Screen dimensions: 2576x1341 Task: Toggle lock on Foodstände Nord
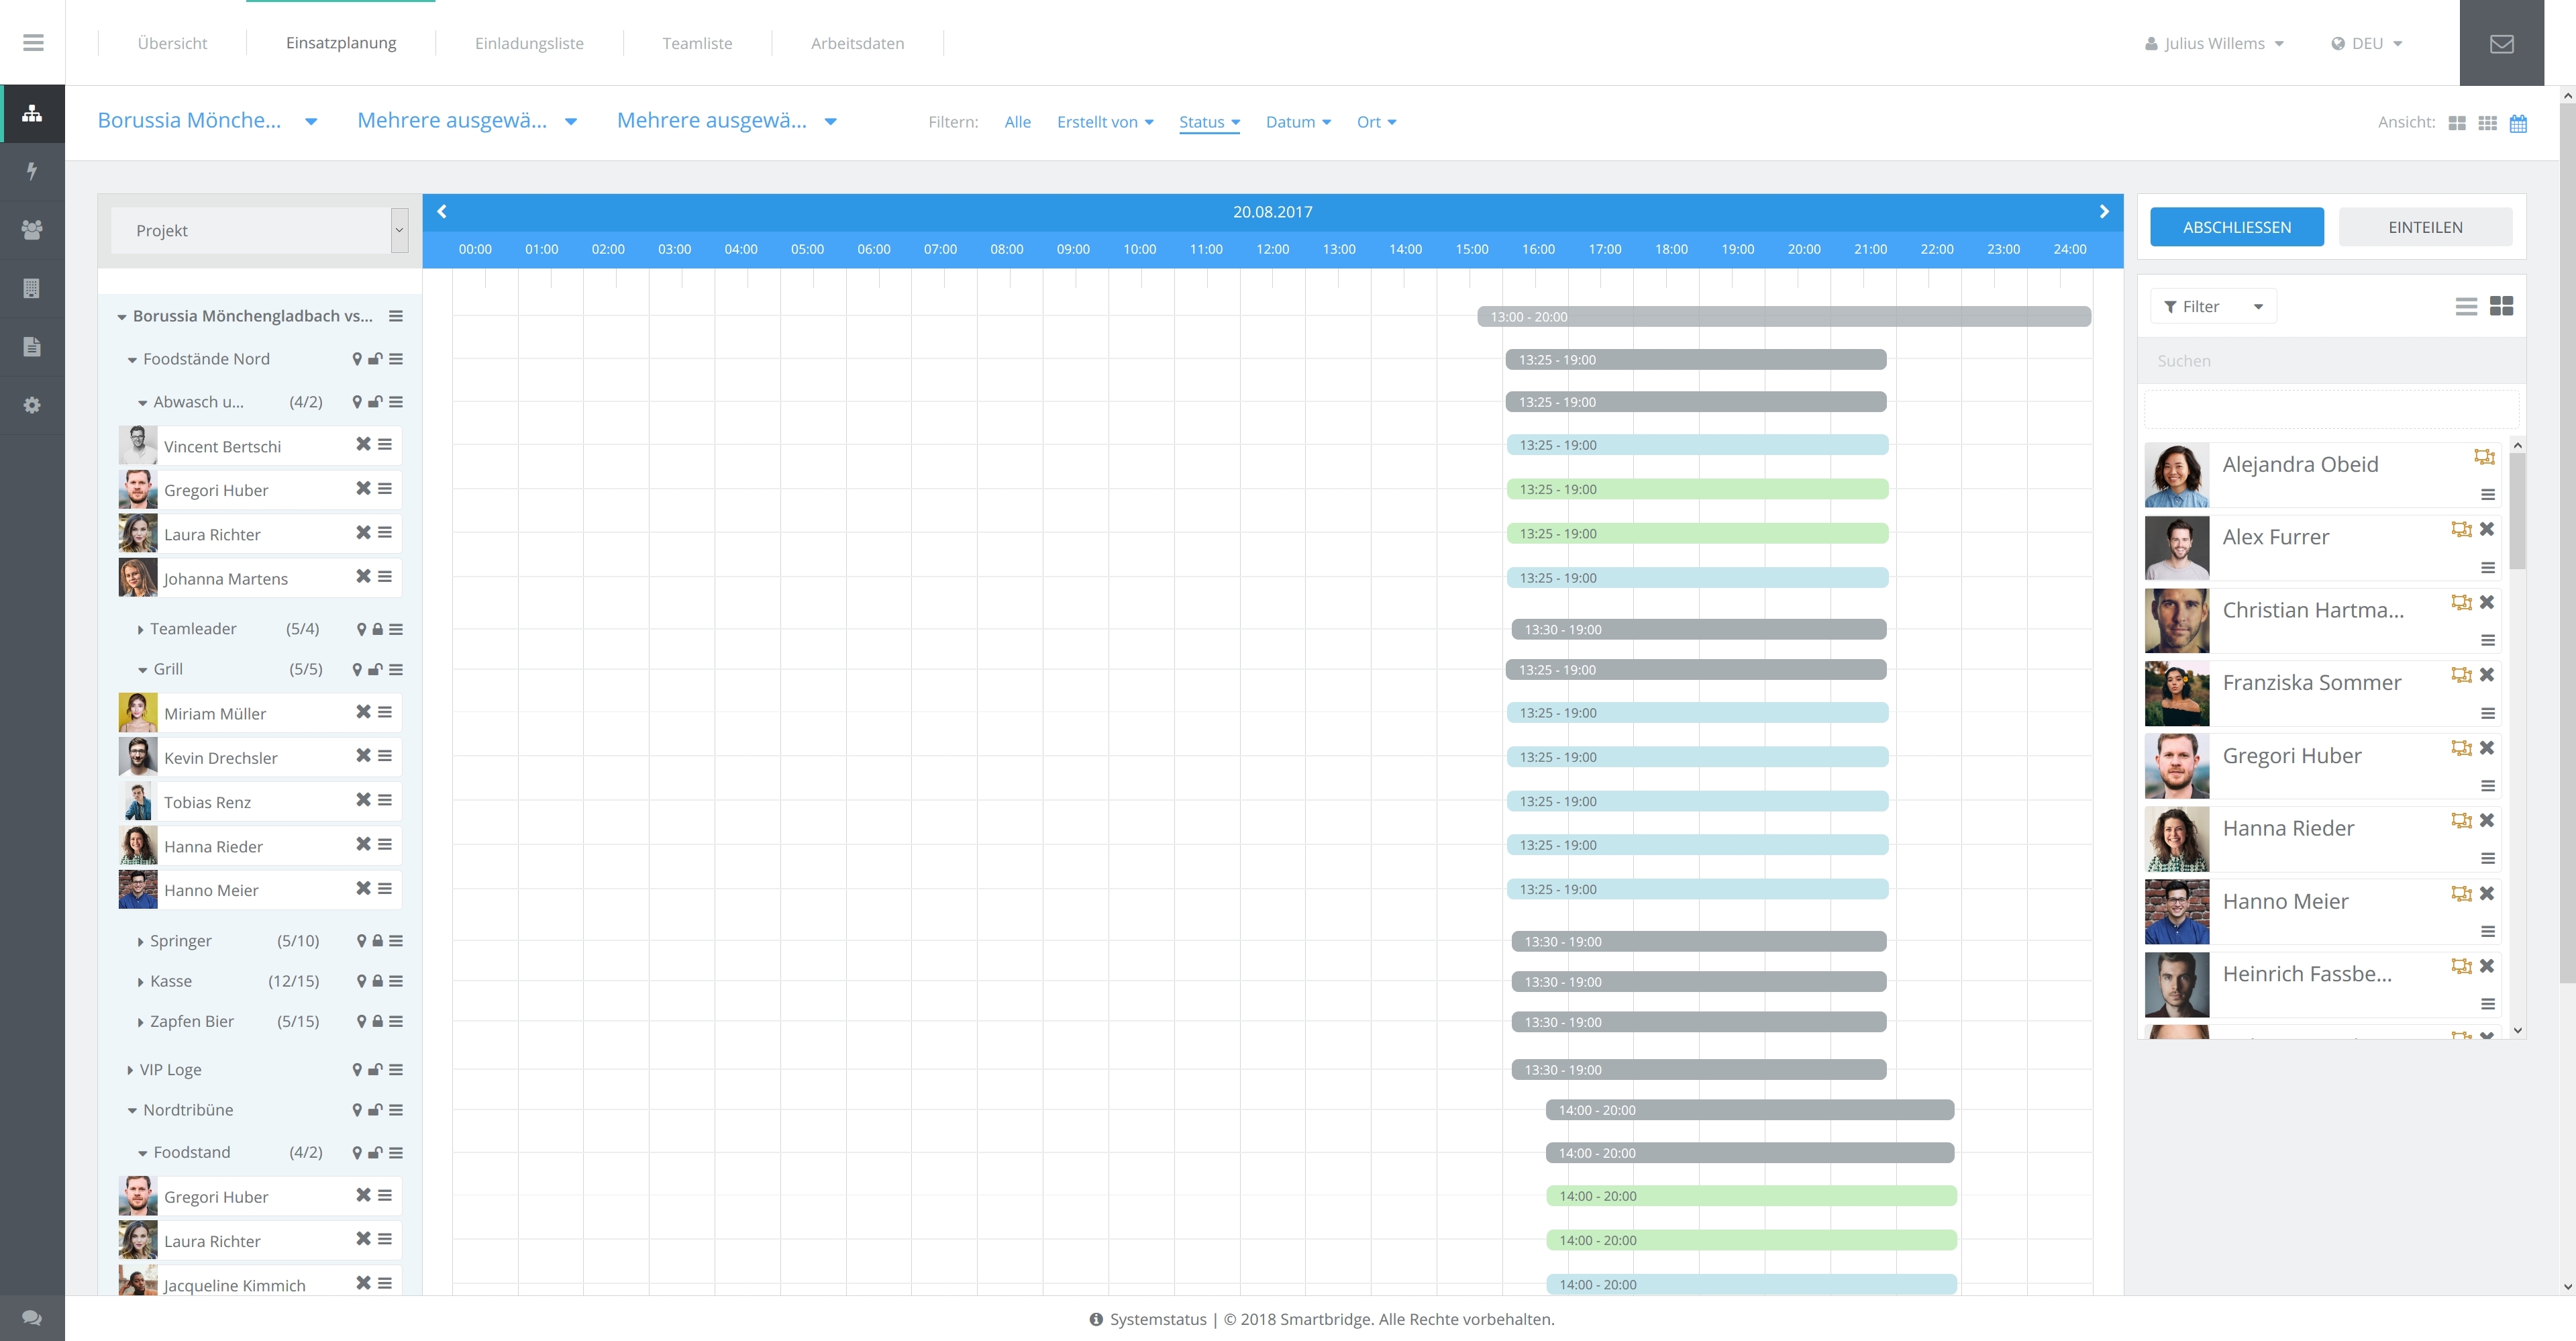[x=375, y=359]
